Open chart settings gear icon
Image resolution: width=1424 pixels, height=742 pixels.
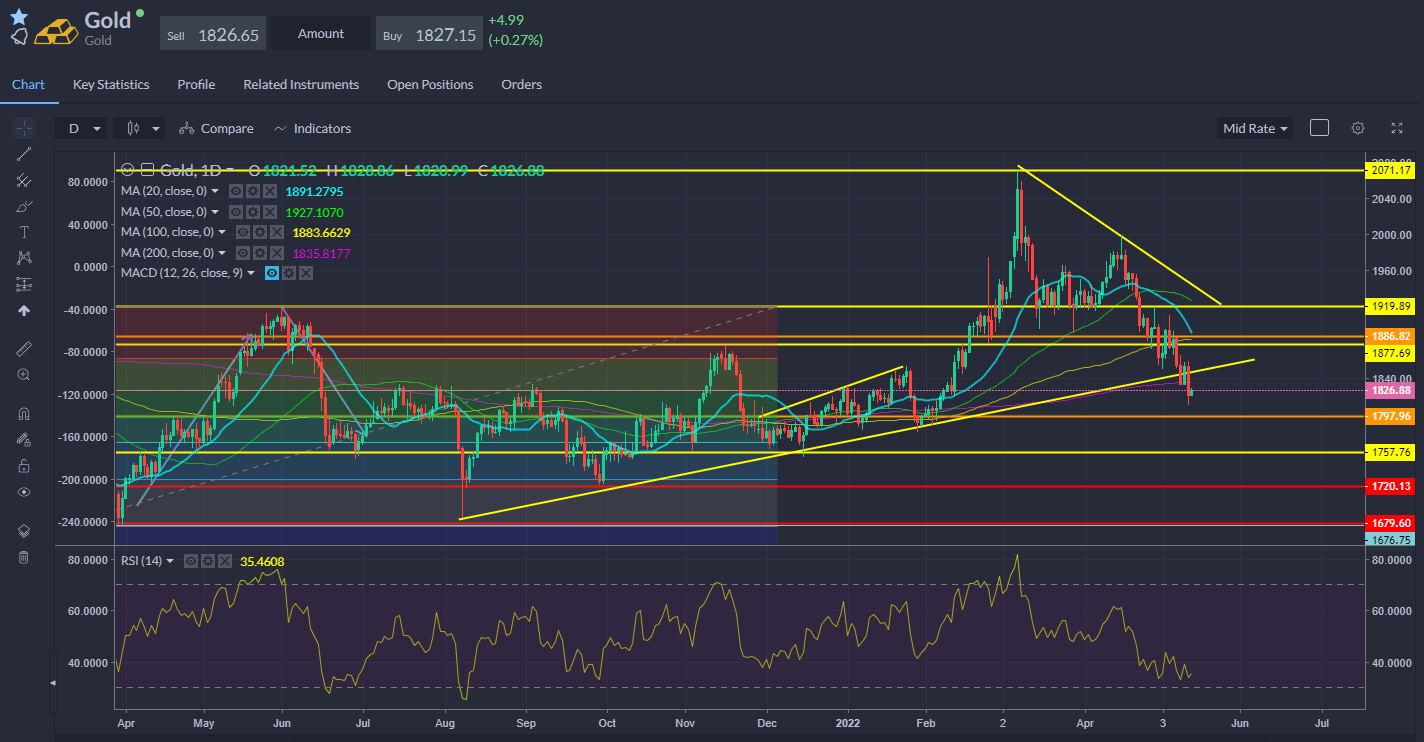click(x=1358, y=128)
